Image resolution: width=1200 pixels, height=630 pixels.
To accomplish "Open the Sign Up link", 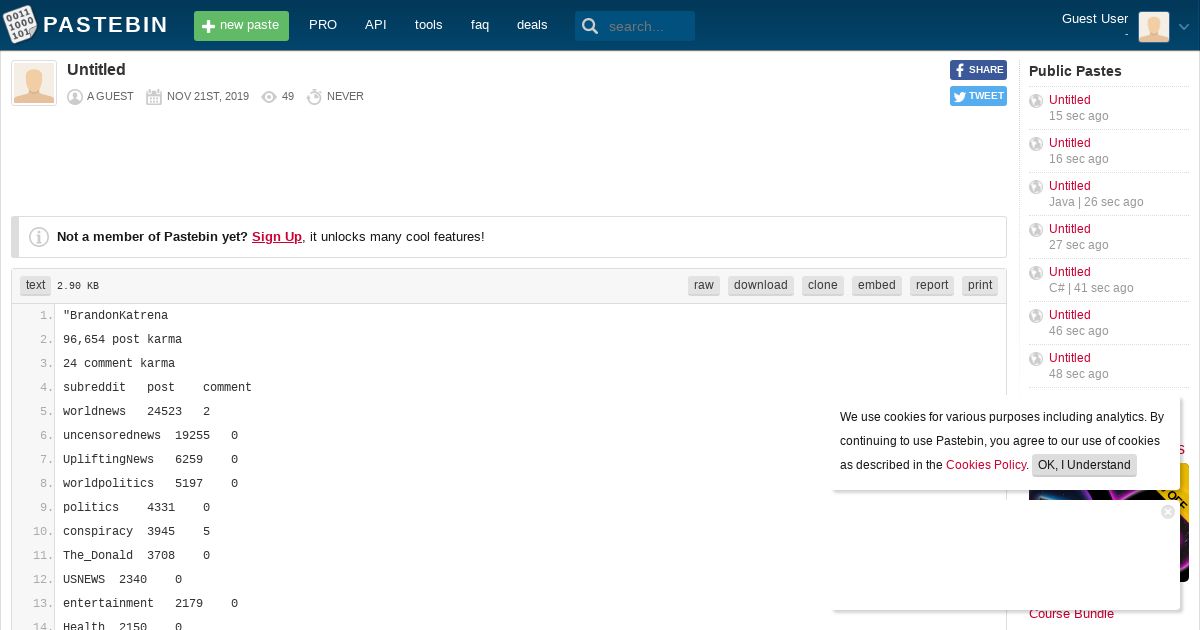I will point(277,237).
